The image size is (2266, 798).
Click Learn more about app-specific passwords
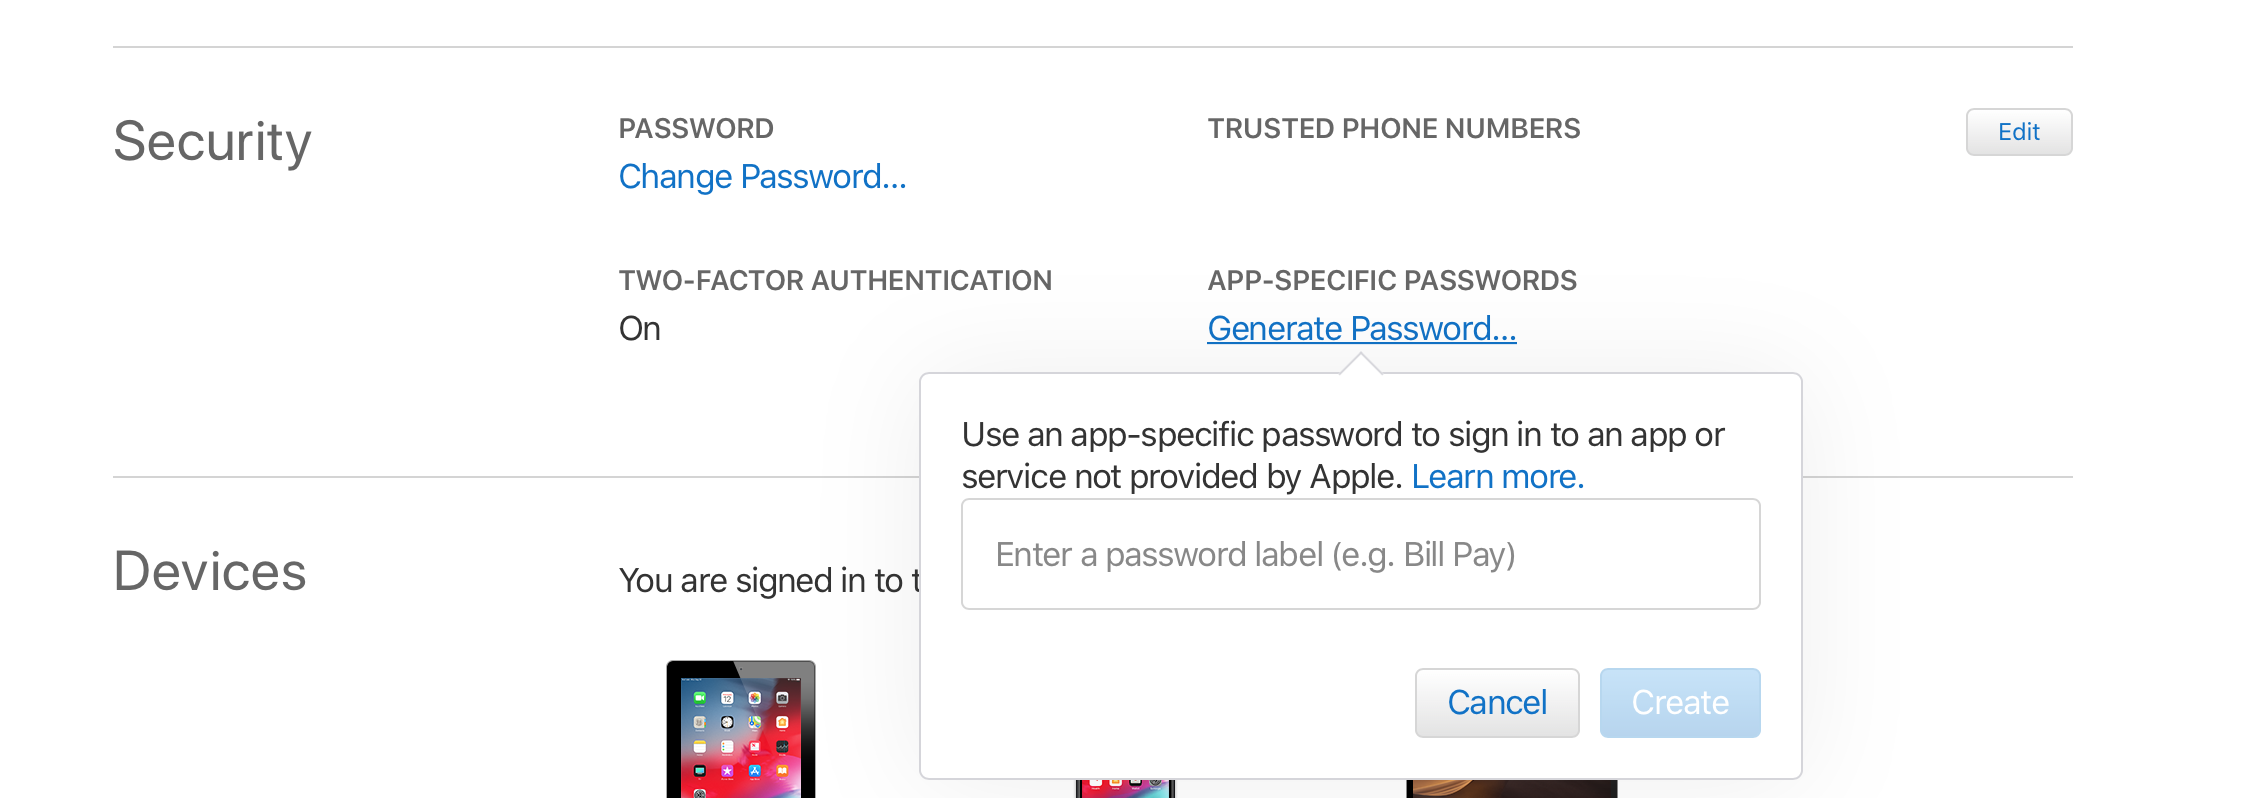(1497, 477)
